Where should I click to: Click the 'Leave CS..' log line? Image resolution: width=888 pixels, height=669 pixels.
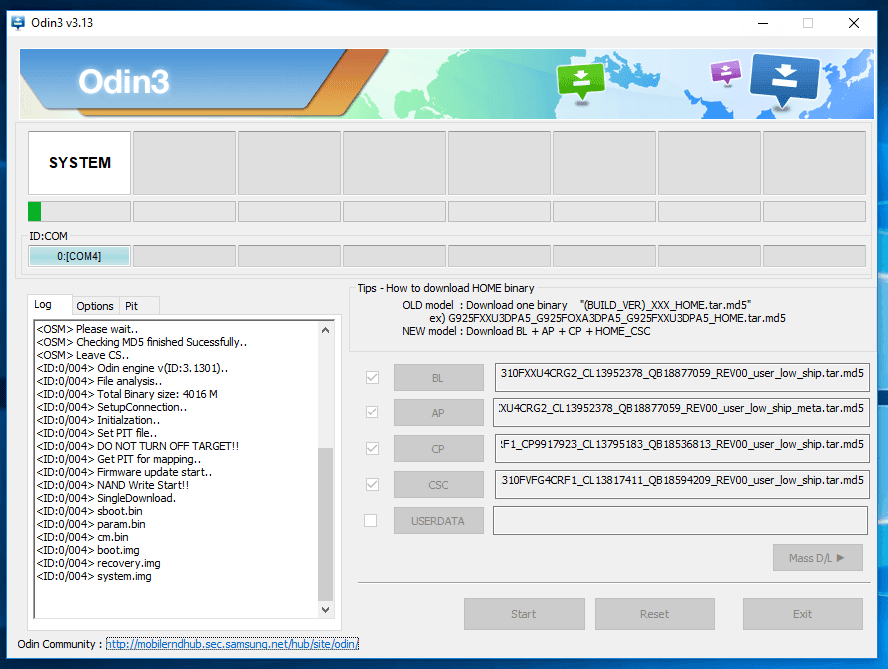point(83,355)
